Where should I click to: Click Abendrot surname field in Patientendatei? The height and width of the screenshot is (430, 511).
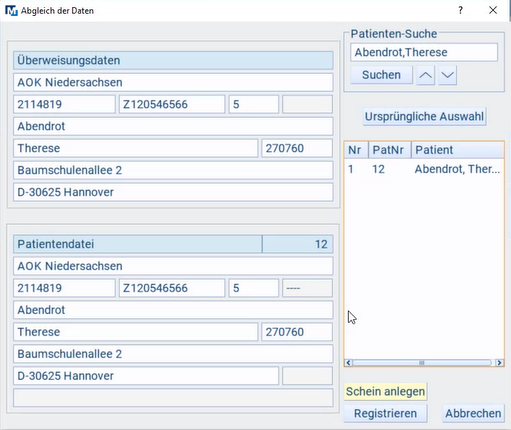tap(173, 310)
